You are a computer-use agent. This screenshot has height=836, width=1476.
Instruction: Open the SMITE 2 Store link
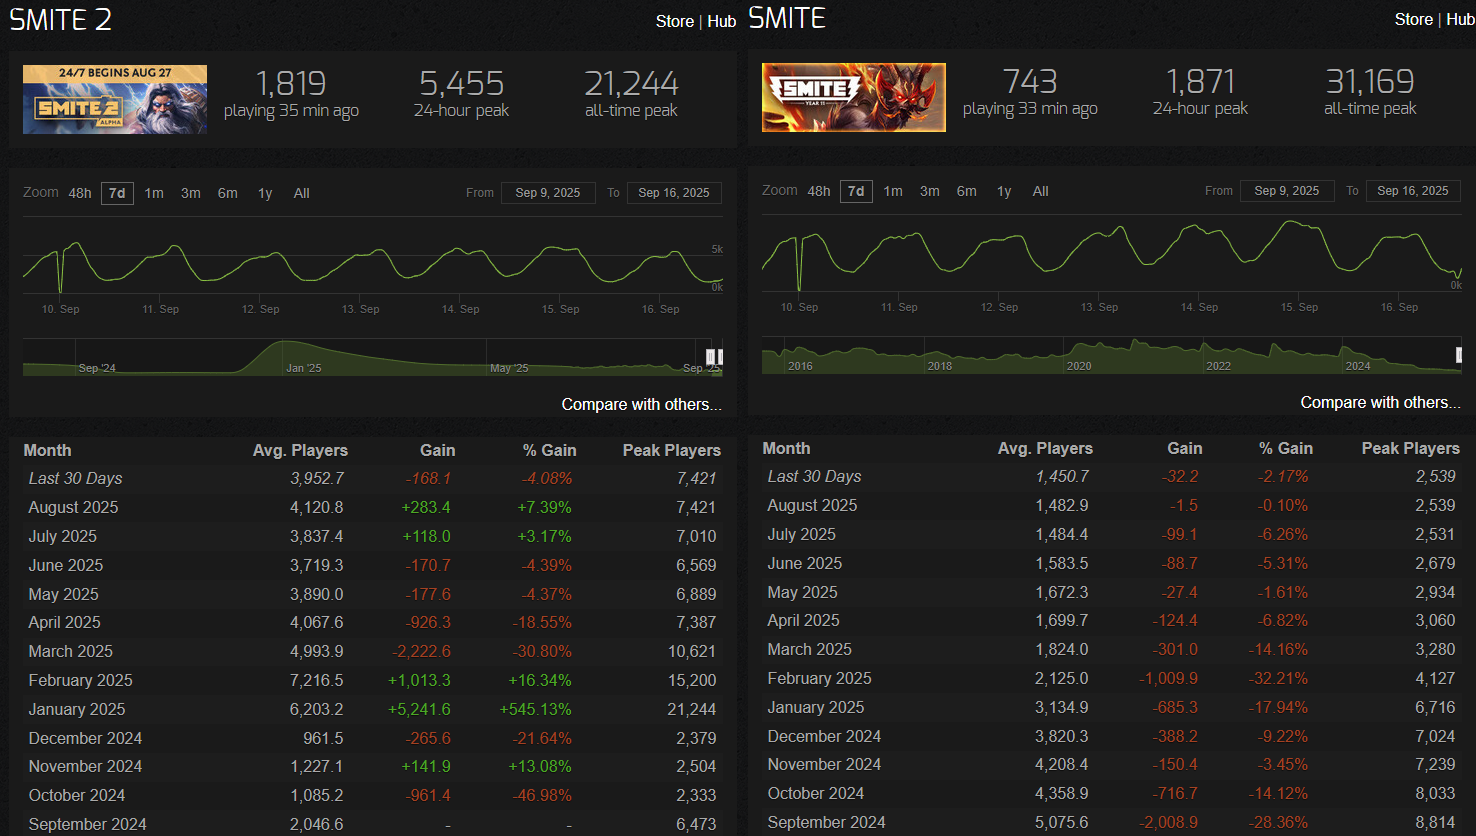675,21
